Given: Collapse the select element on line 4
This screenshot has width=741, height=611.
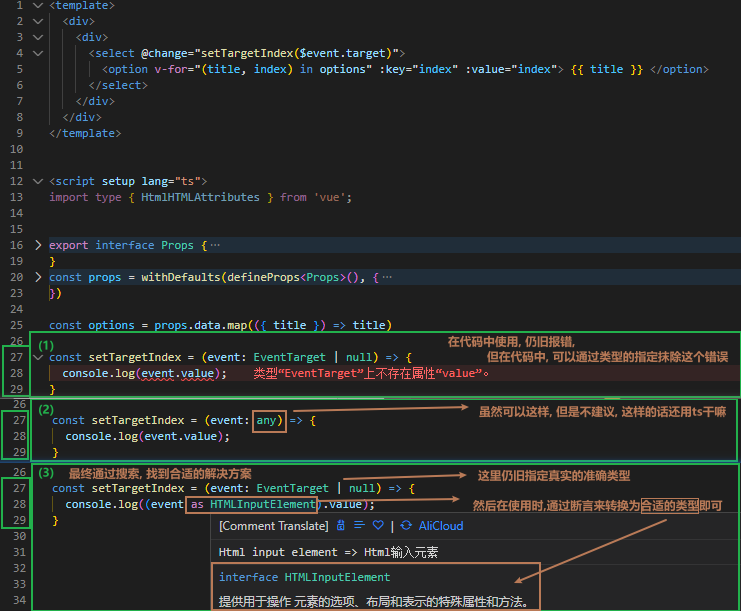Looking at the screenshot, I should tap(38, 53).
